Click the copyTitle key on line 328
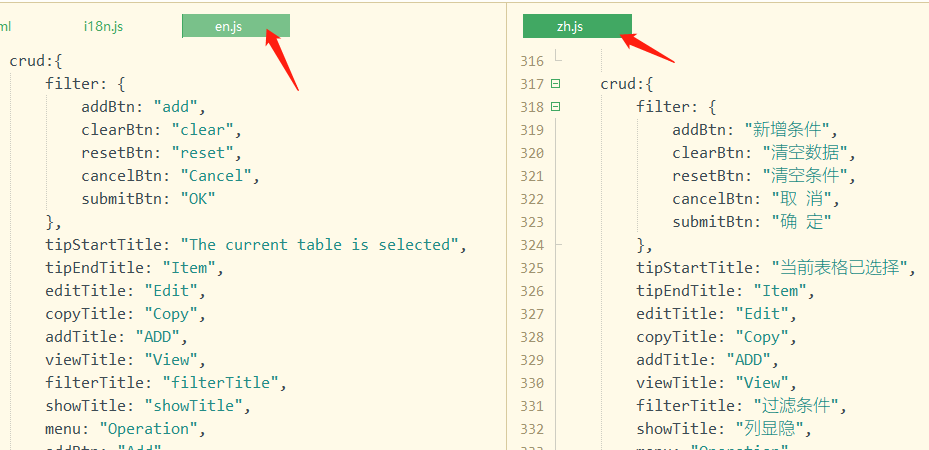 (x=677, y=337)
